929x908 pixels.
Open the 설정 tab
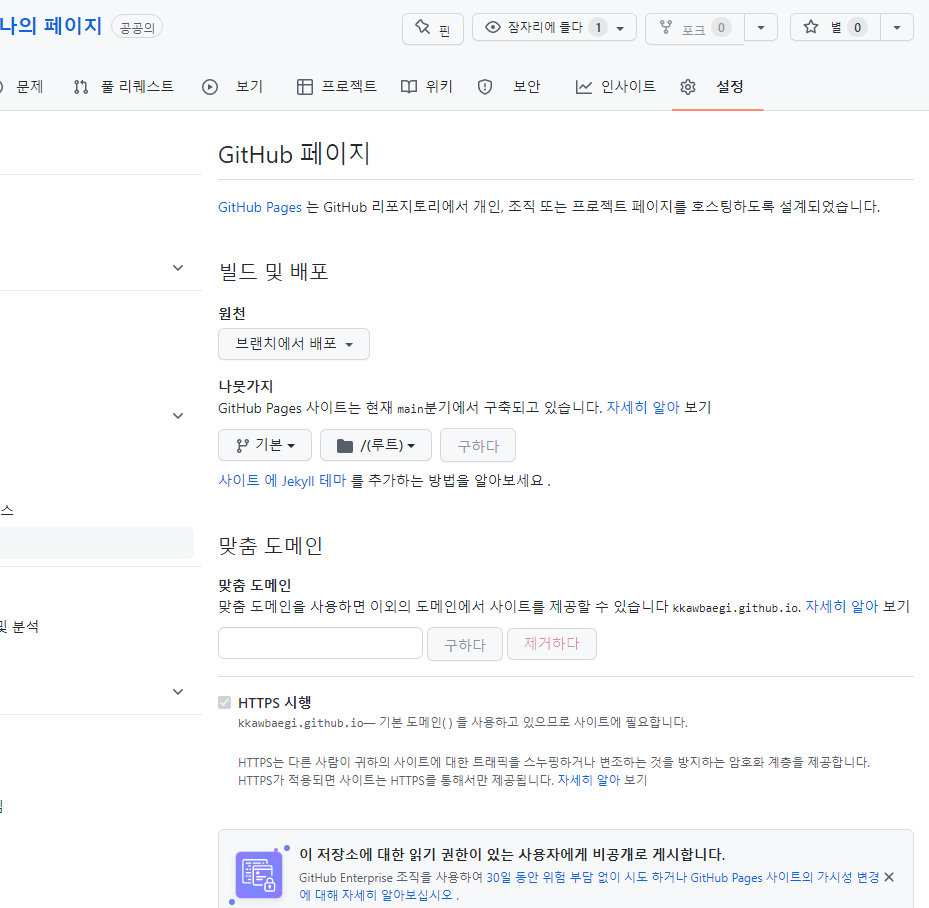[717, 87]
